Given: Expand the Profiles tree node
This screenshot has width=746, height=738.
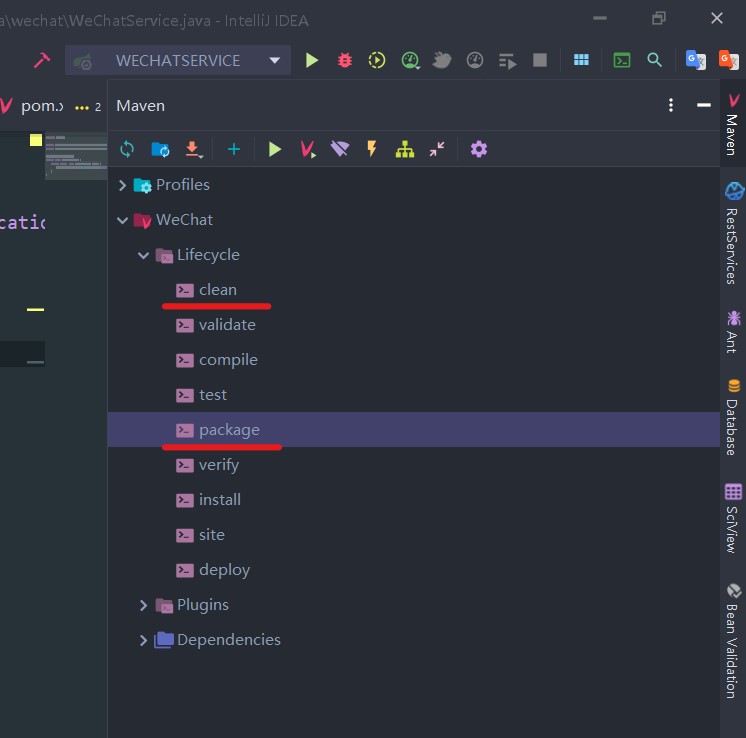Looking at the screenshot, I should 123,185.
